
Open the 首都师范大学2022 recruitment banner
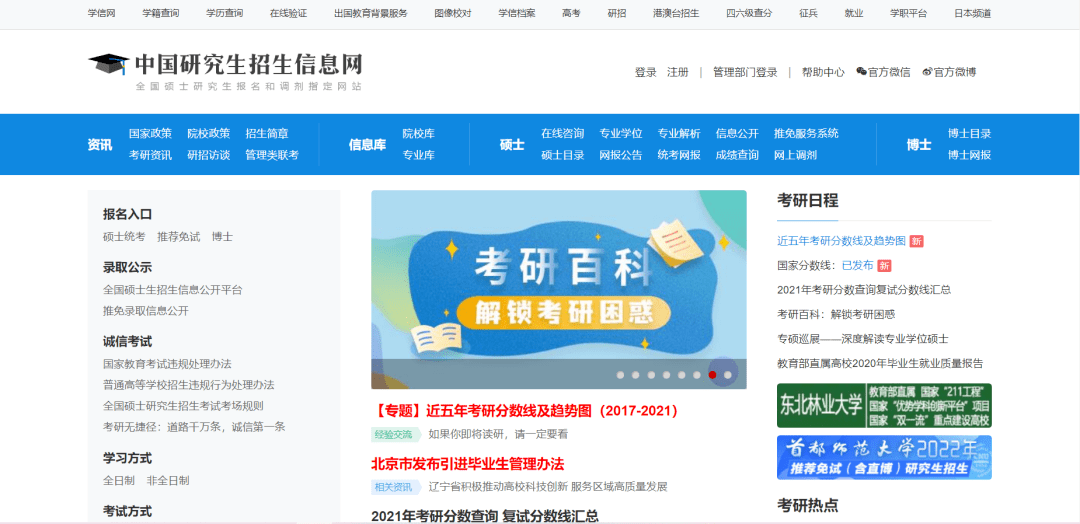click(884, 457)
